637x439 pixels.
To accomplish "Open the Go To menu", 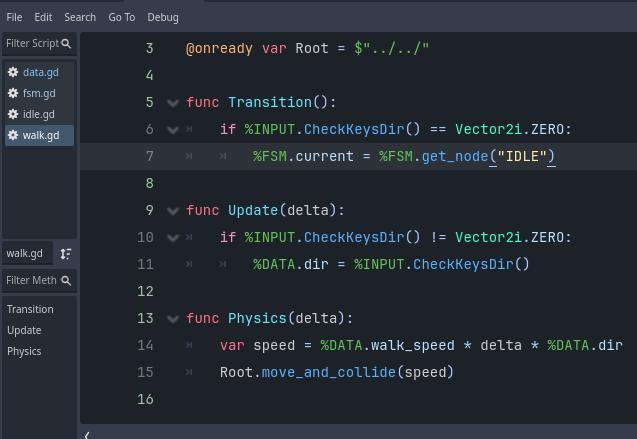I will (x=121, y=17).
